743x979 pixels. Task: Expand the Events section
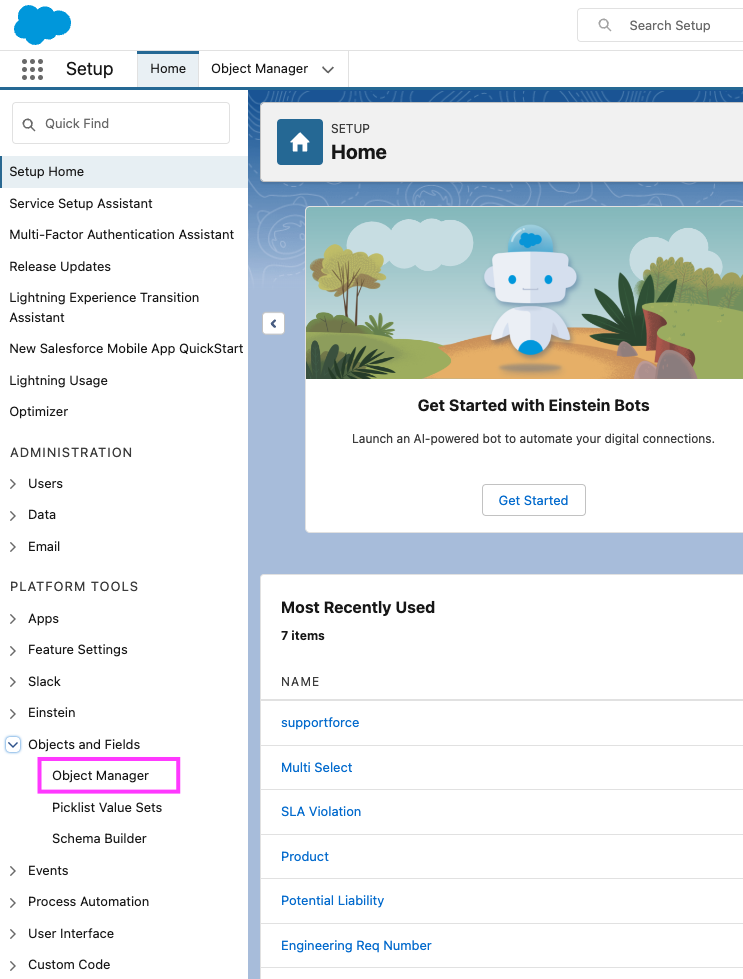click(x=13, y=871)
